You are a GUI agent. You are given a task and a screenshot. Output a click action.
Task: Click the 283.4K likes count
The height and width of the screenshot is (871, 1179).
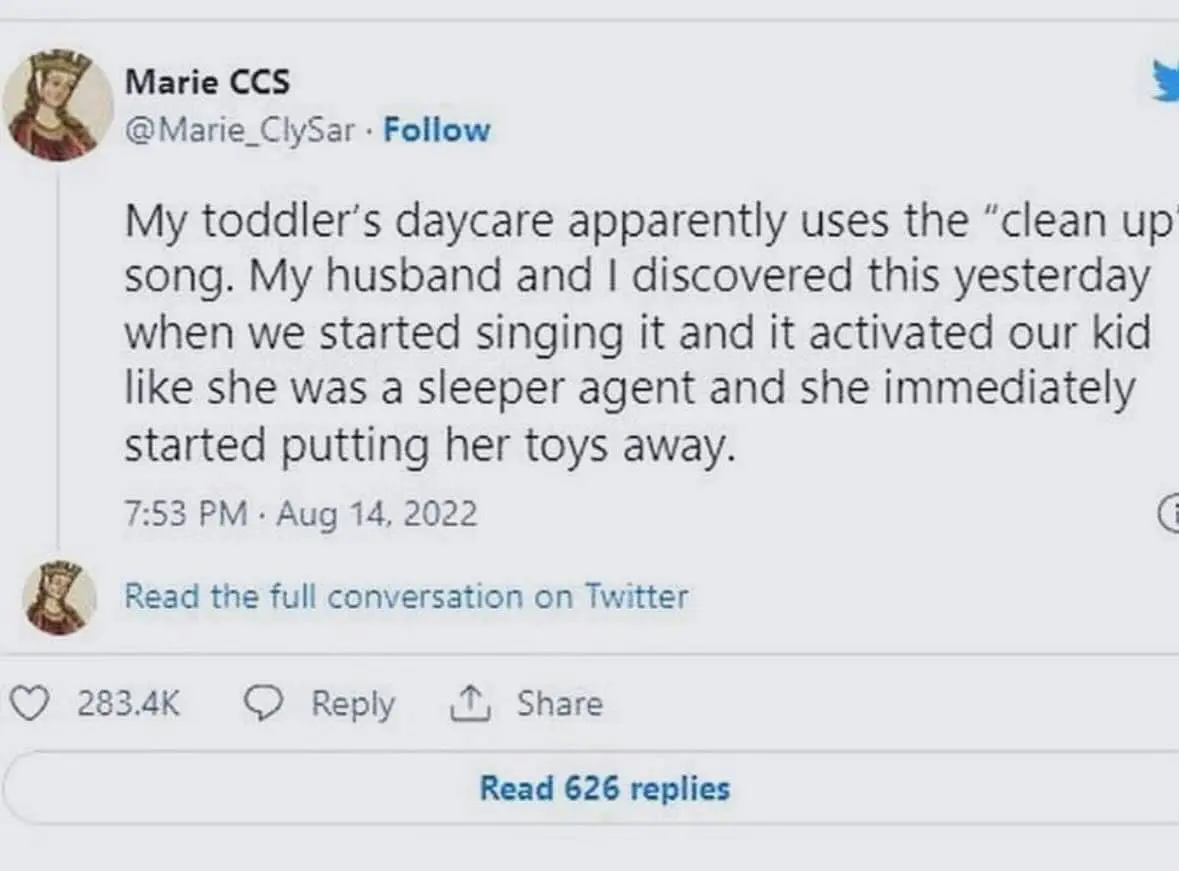tap(129, 704)
